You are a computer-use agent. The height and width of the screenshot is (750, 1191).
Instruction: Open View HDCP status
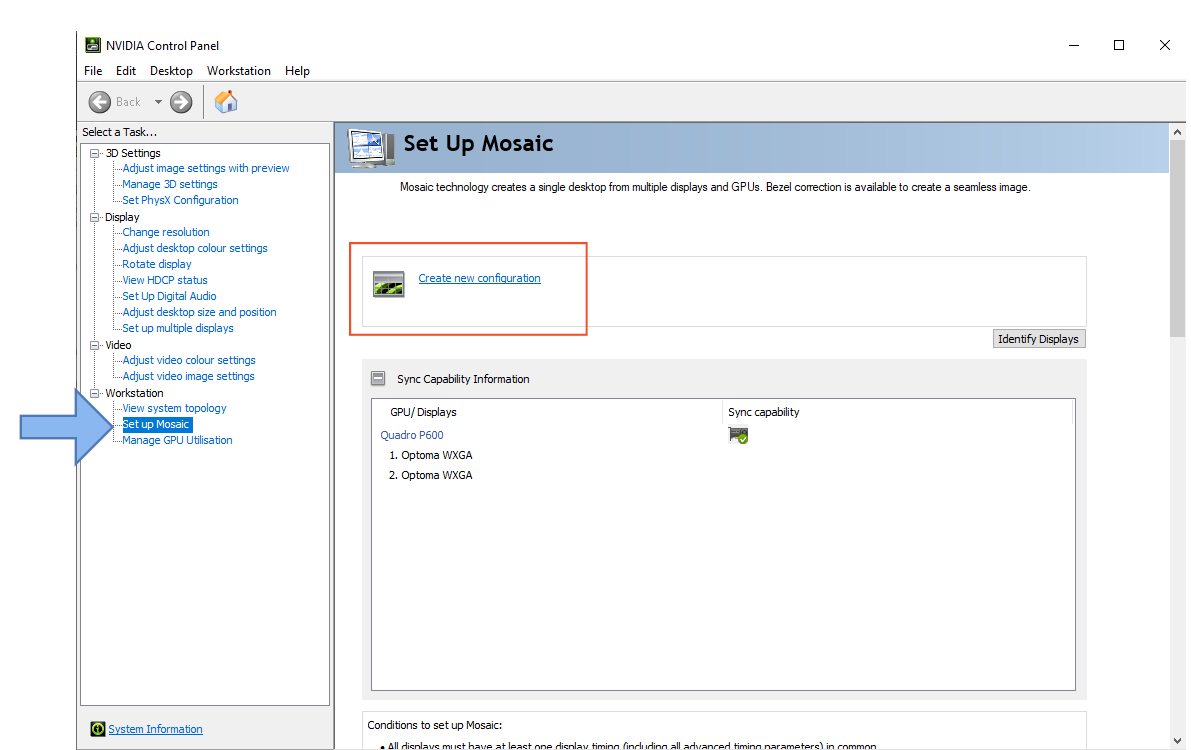pos(165,280)
